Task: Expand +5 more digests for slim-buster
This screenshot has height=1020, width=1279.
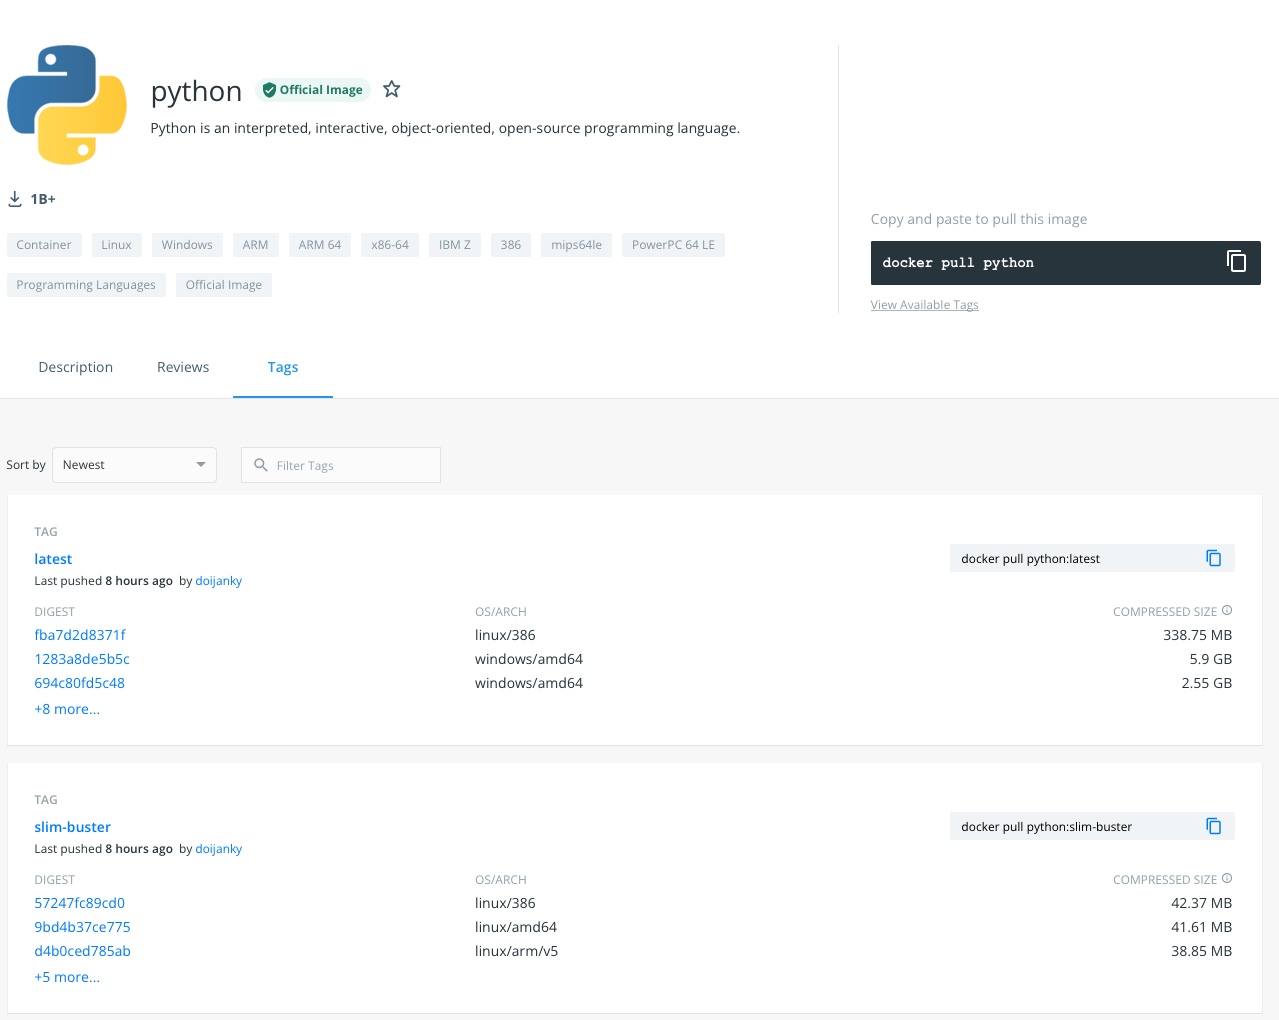Action: point(67,977)
